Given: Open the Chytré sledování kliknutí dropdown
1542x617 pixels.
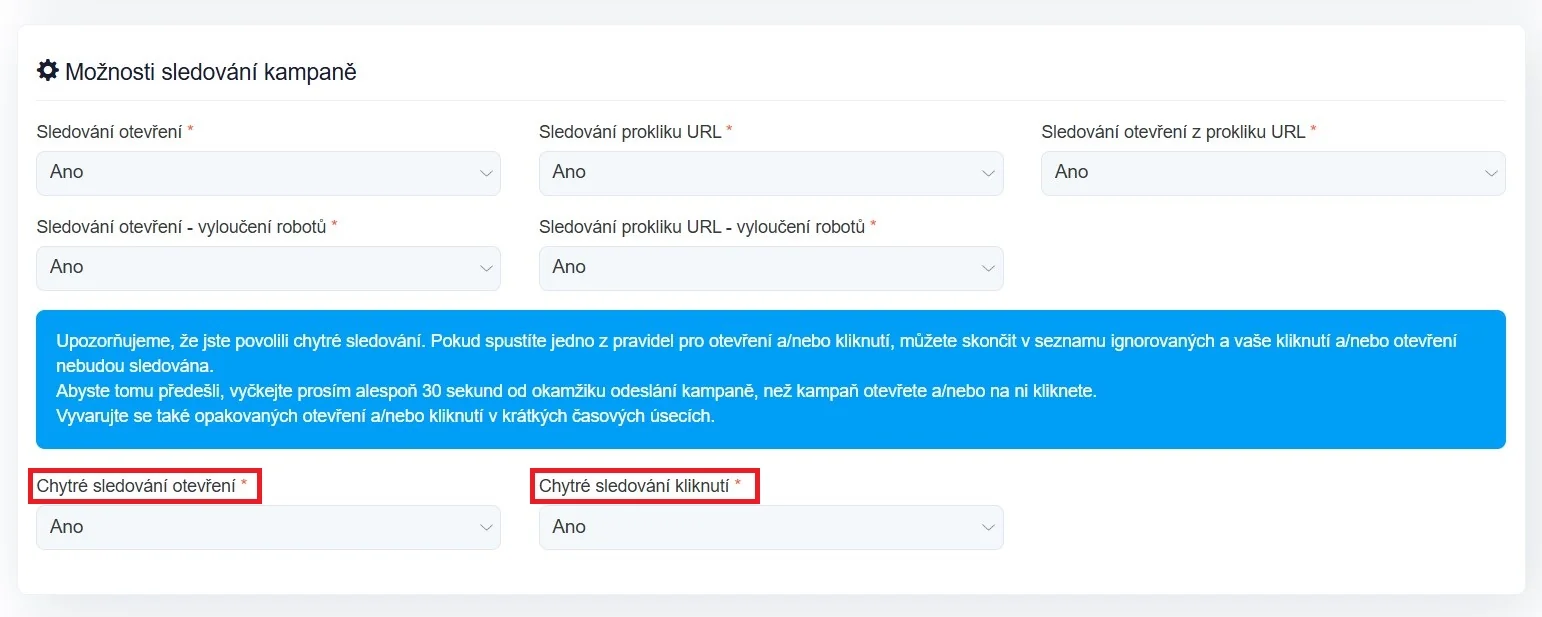Looking at the screenshot, I should tap(770, 527).
